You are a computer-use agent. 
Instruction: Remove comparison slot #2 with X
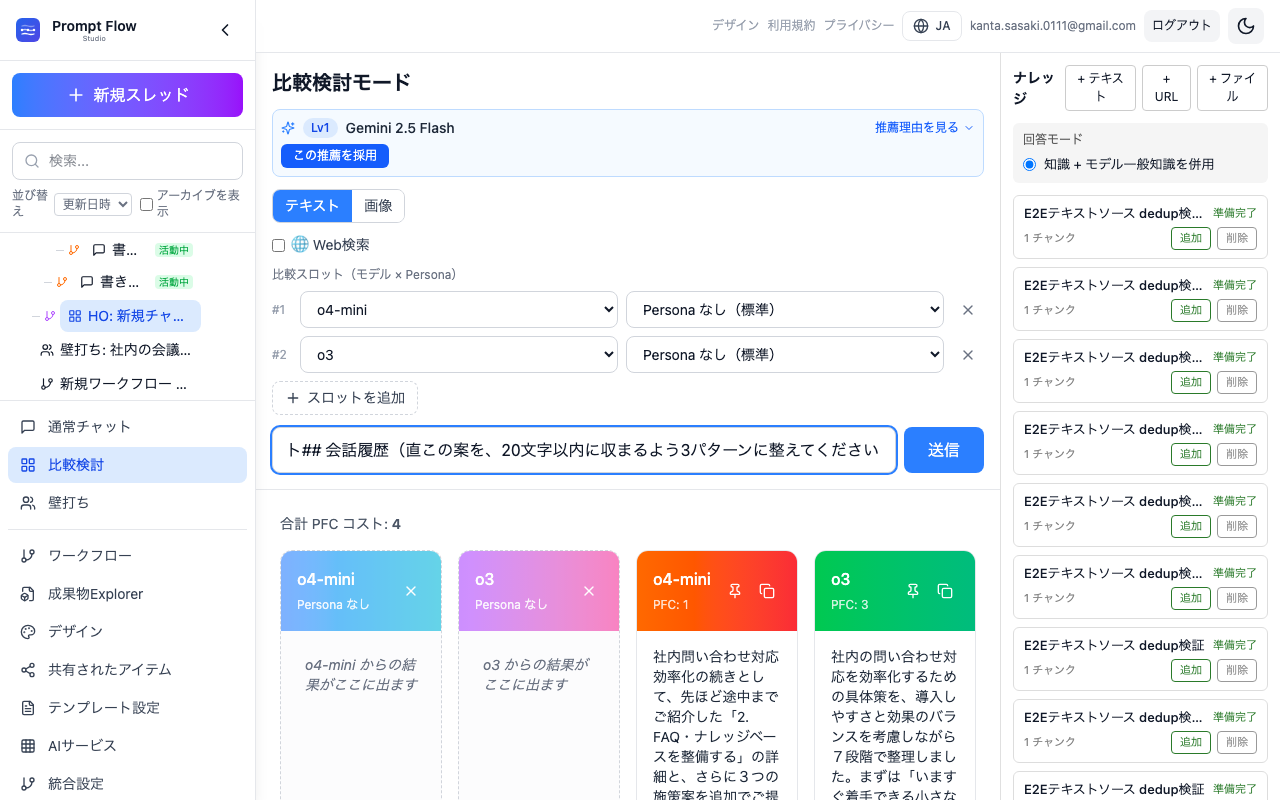pyautogui.click(x=968, y=355)
